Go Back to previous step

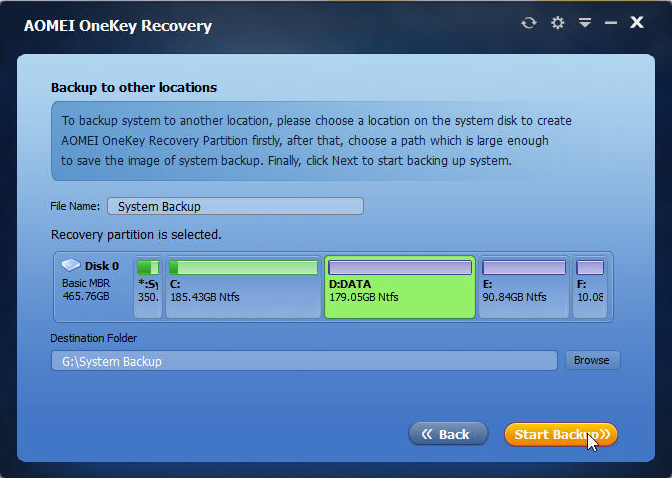click(x=448, y=434)
